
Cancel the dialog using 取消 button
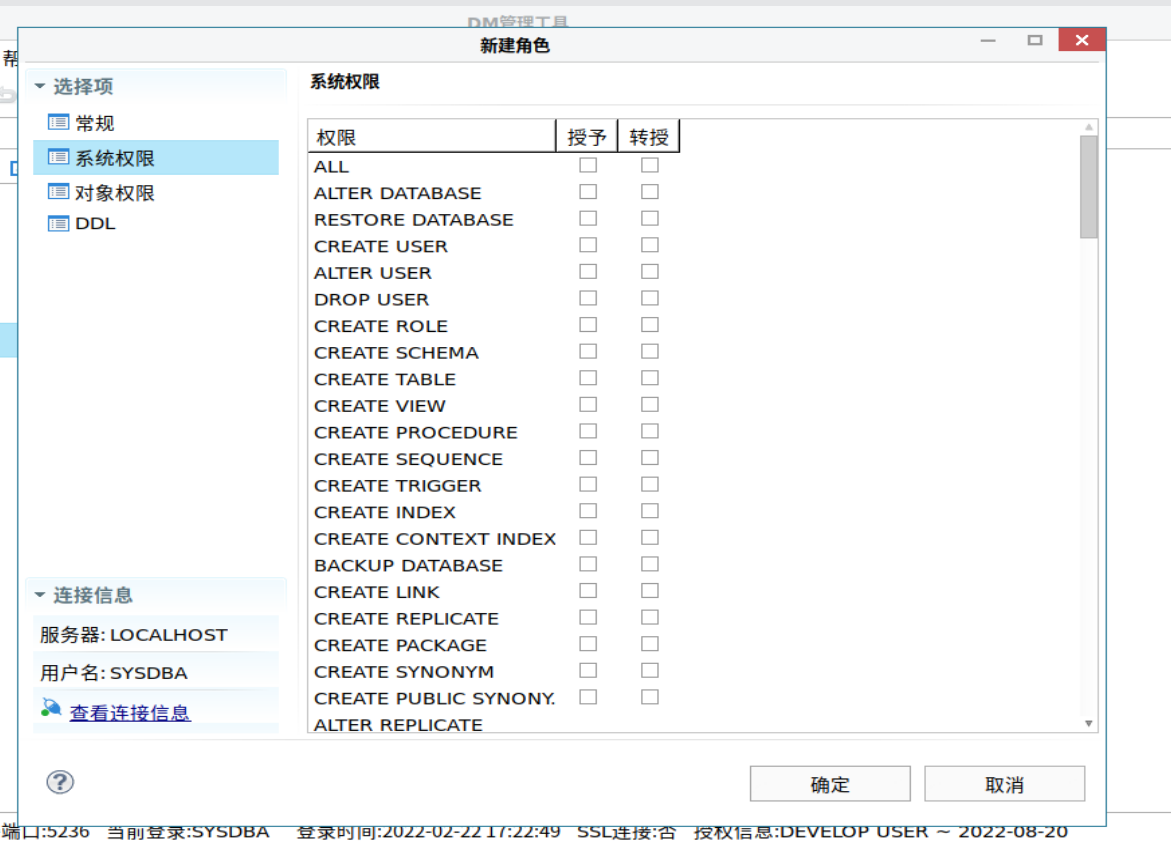click(x=1004, y=783)
